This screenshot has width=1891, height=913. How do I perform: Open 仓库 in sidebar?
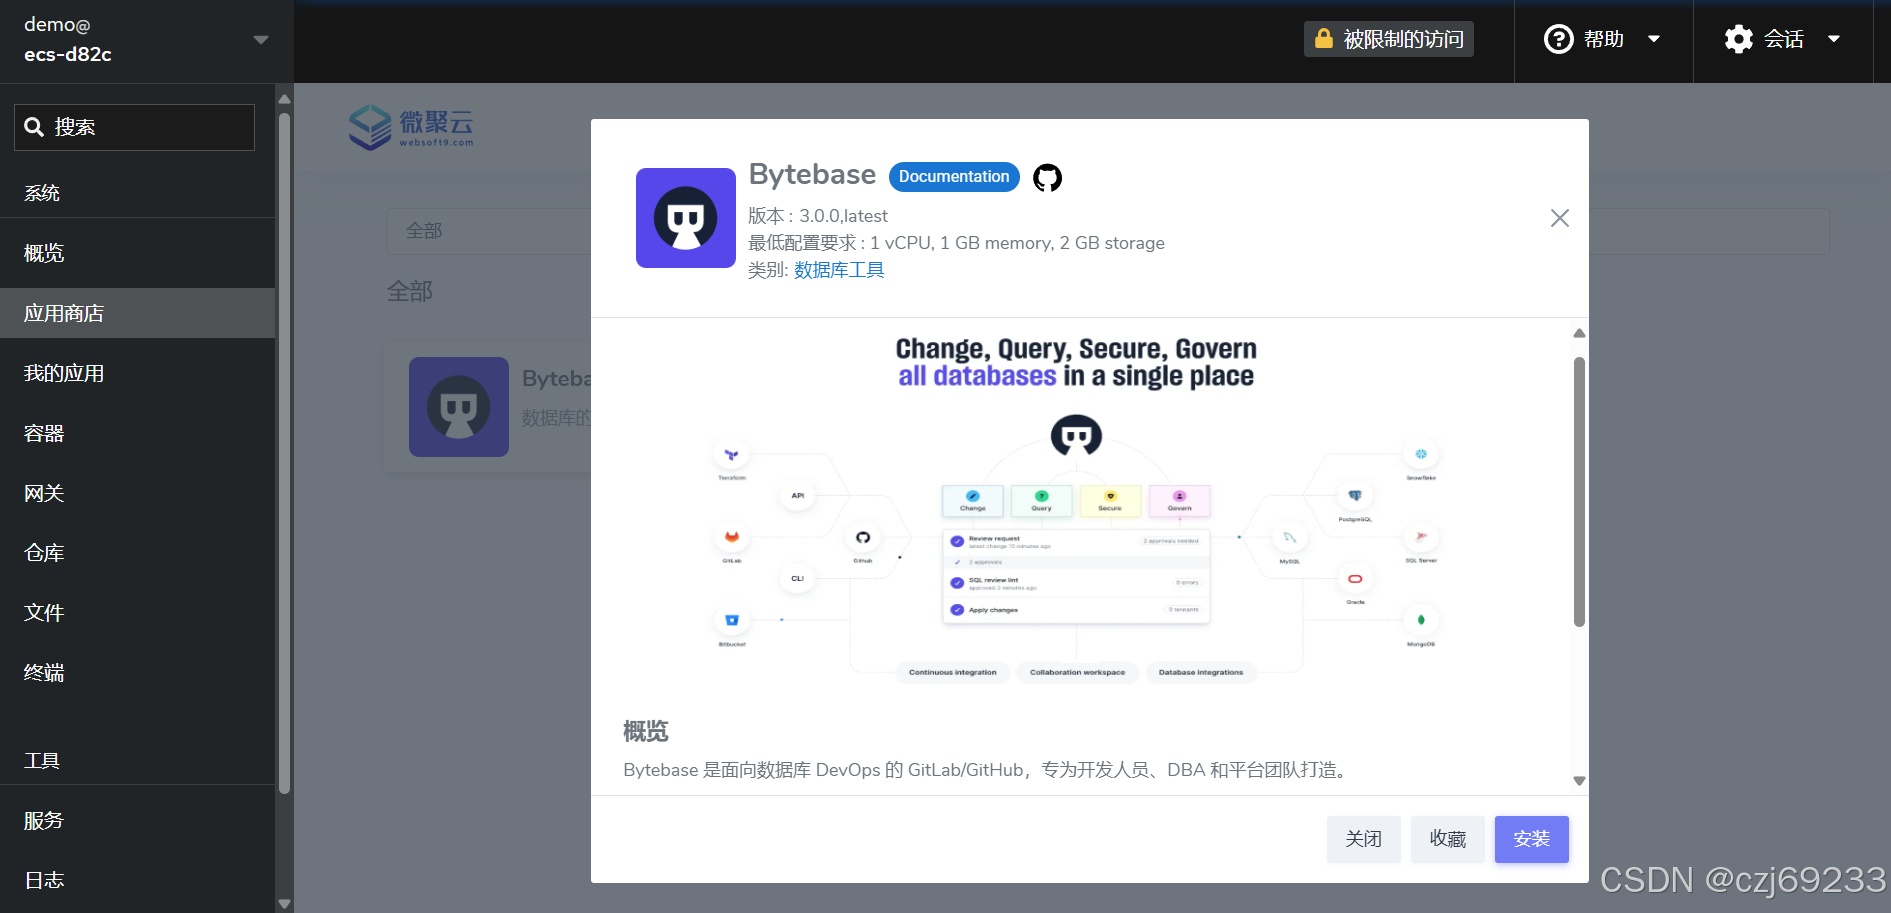click(x=137, y=553)
